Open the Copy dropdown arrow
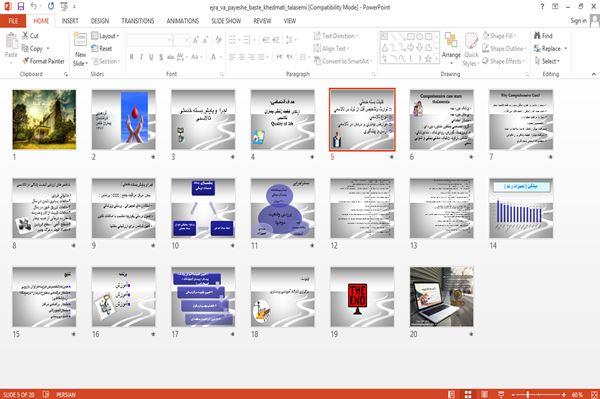 coord(48,49)
